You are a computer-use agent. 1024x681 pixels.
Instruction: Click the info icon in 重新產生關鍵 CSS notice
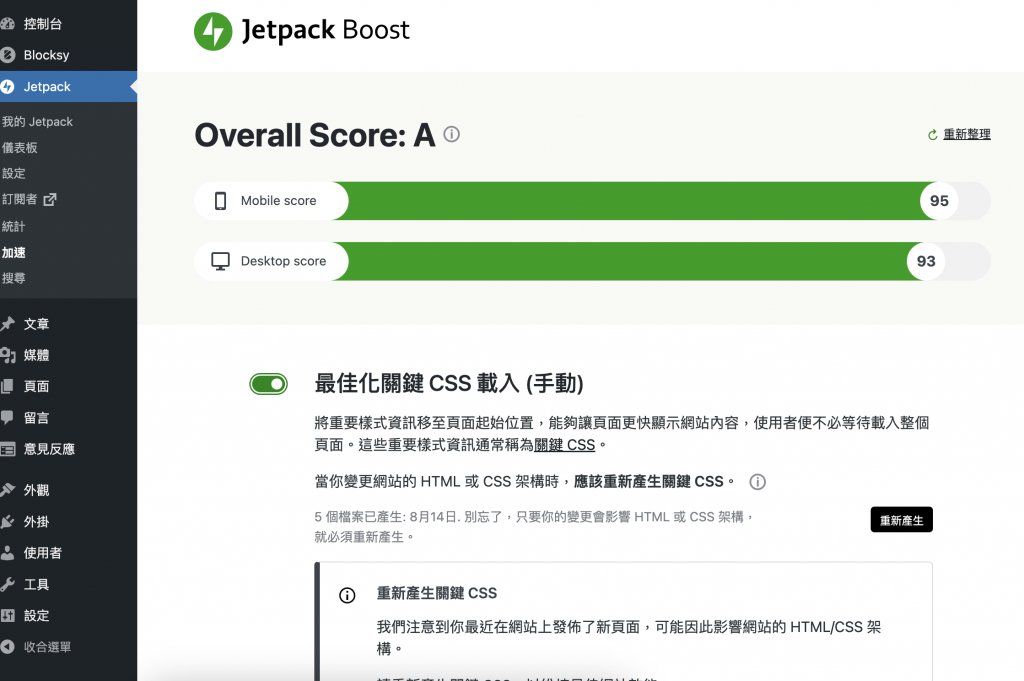[x=347, y=595]
